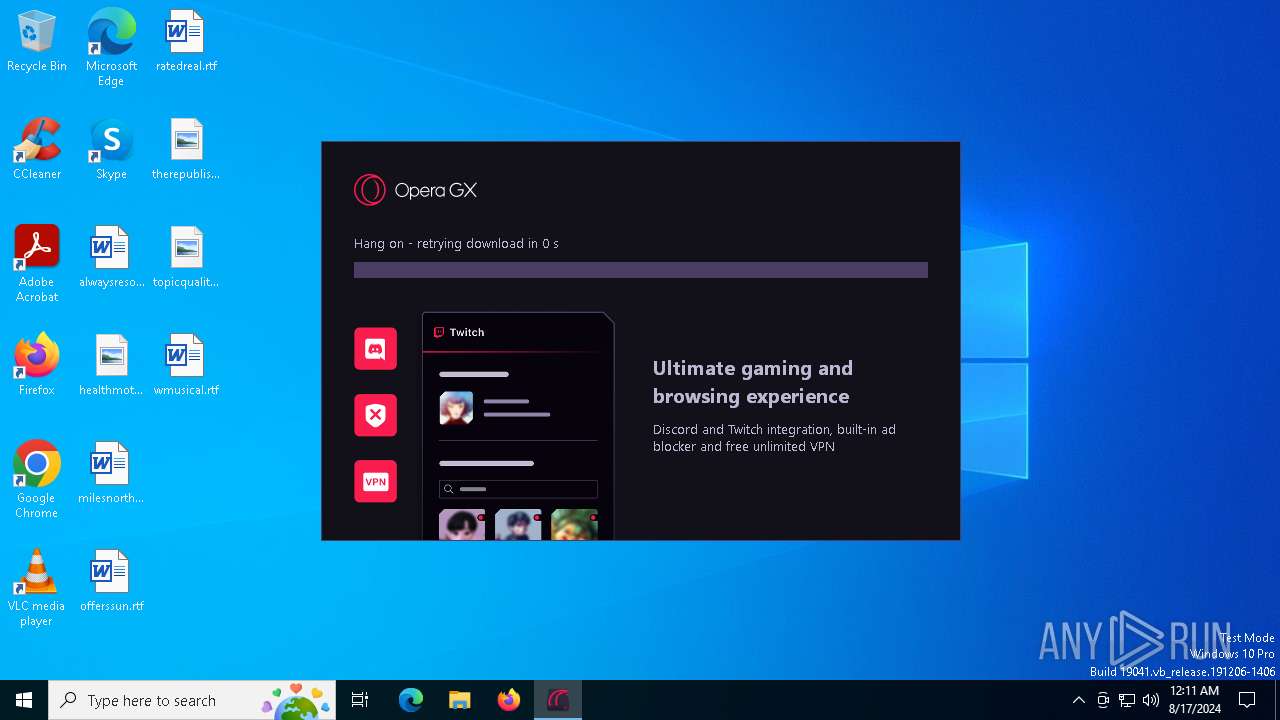Image resolution: width=1280 pixels, height=720 pixels.
Task: Click the streamer avatar in the Twitch preview
Action: (x=457, y=408)
